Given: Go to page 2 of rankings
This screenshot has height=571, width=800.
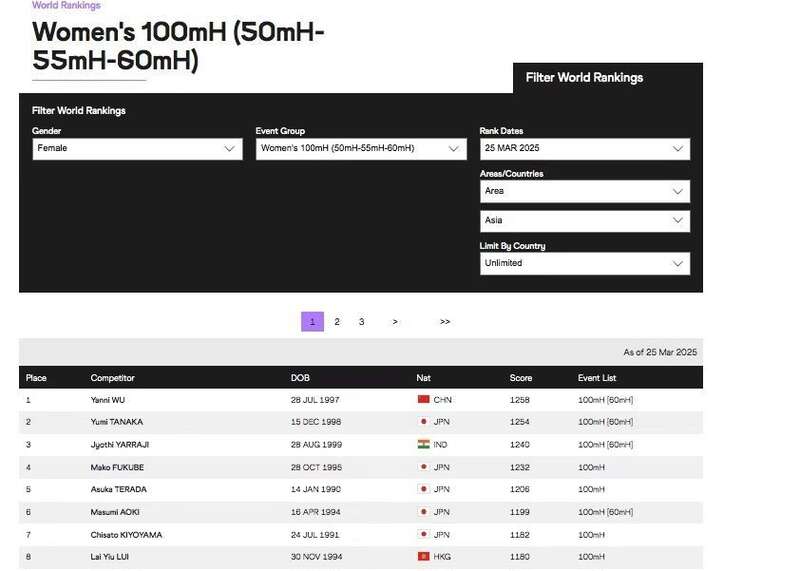Looking at the screenshot, I should coord(337,322).
